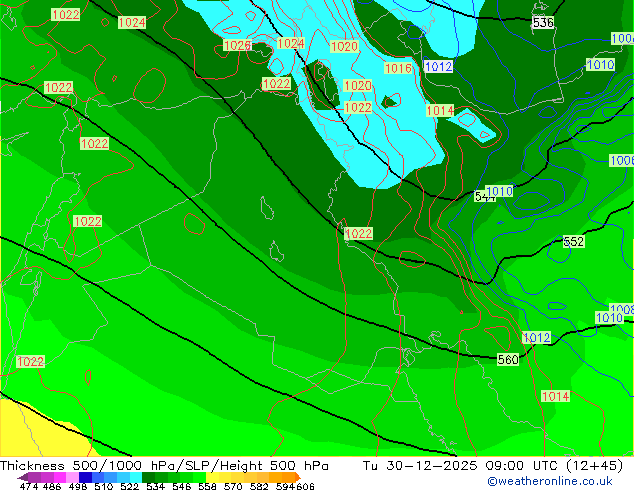Click the 552 height contour label
Image resolution: width=634 pixels, height=490 pixels.
(x=573, y=242)
